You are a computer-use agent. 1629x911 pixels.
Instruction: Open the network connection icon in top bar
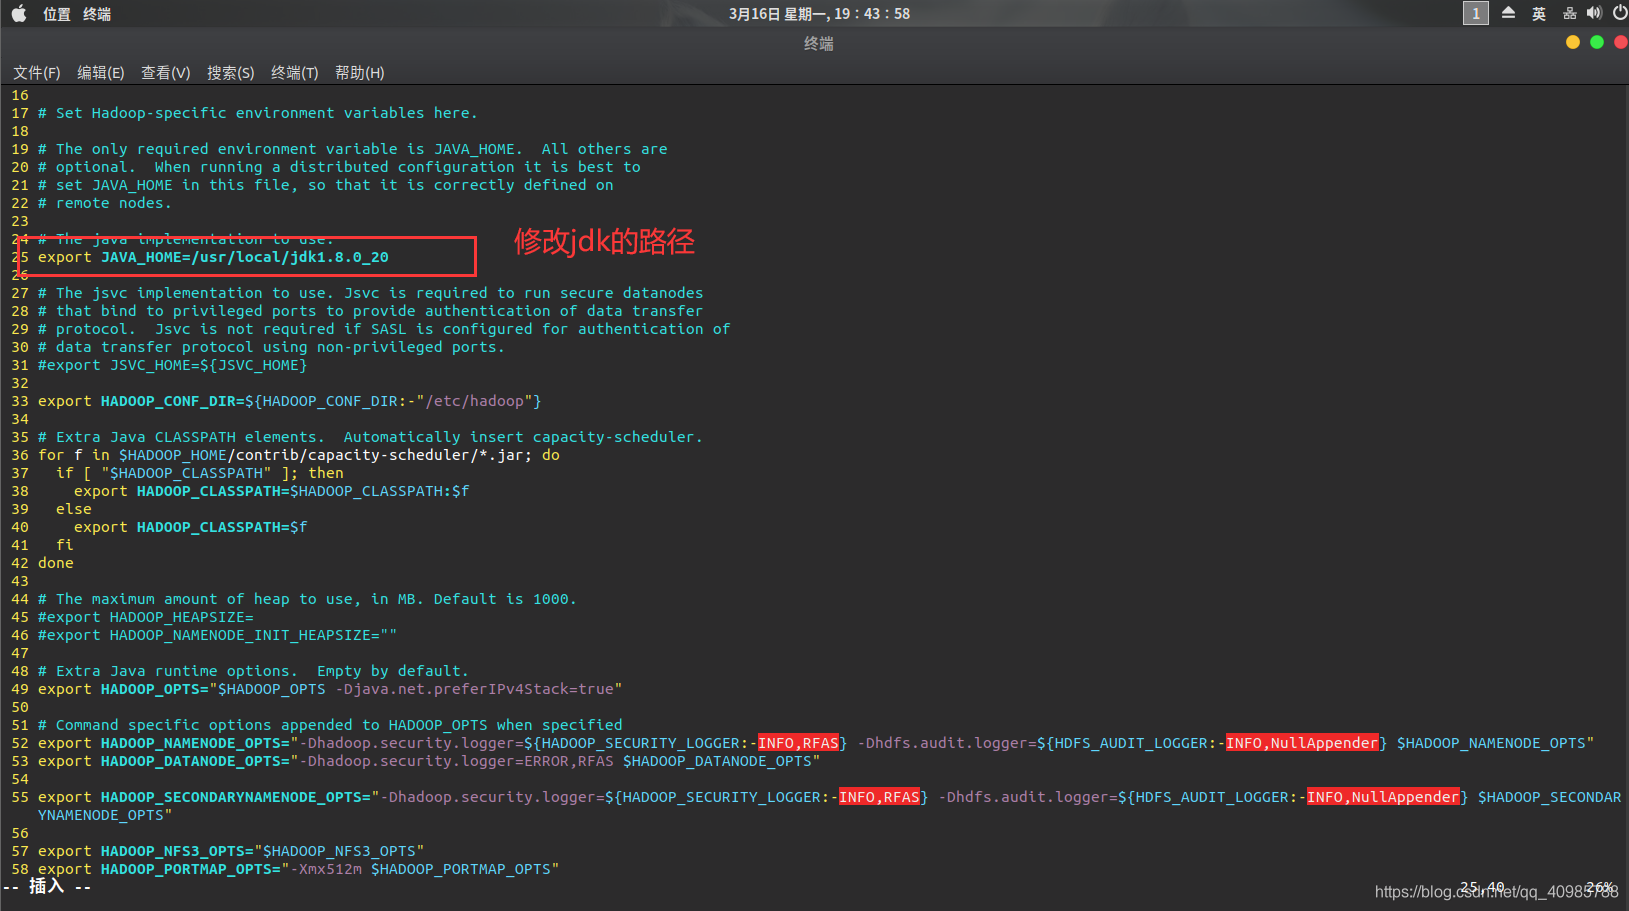(x=1570, y=13)
